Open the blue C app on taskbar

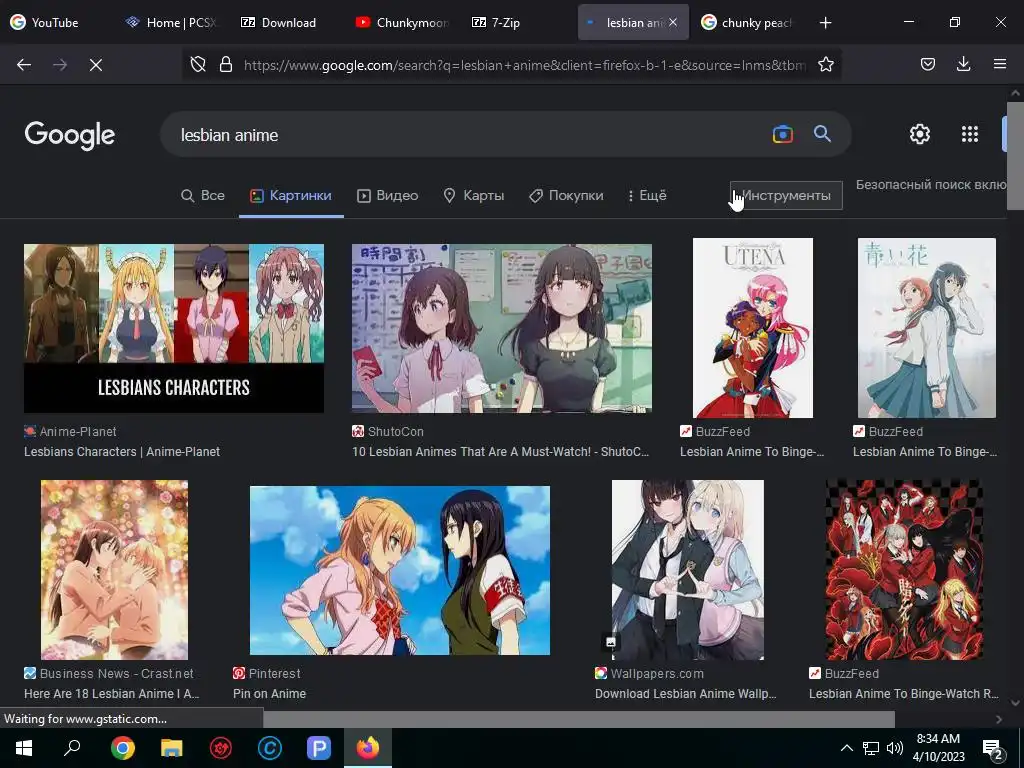point(270,748)
